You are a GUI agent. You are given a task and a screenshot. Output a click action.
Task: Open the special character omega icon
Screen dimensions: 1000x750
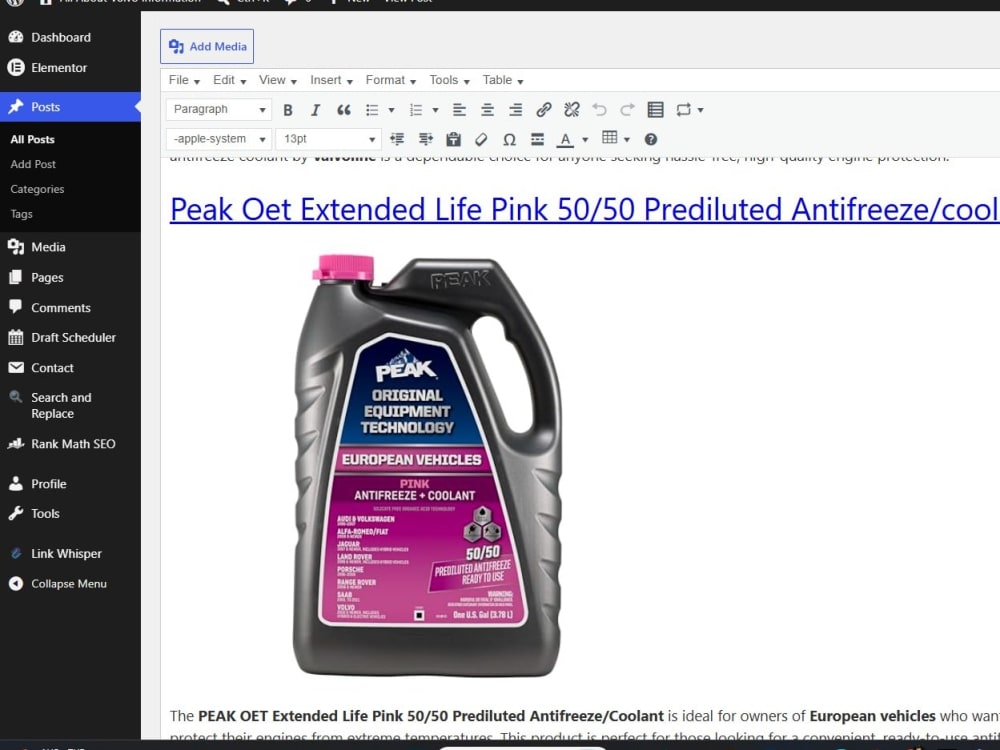510,139
